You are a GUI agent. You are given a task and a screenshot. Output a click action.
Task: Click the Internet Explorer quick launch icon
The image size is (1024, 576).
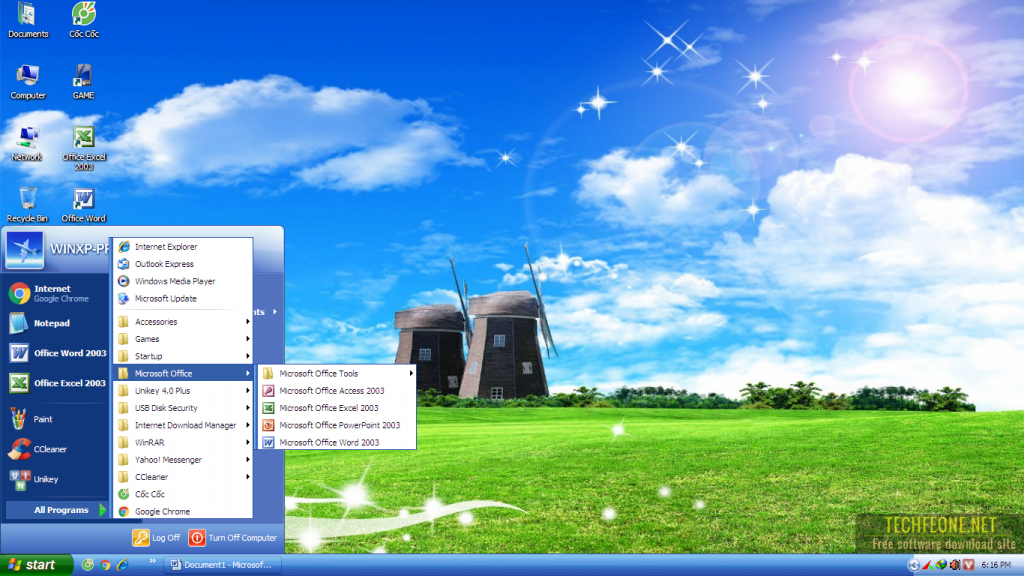[122, 565]
